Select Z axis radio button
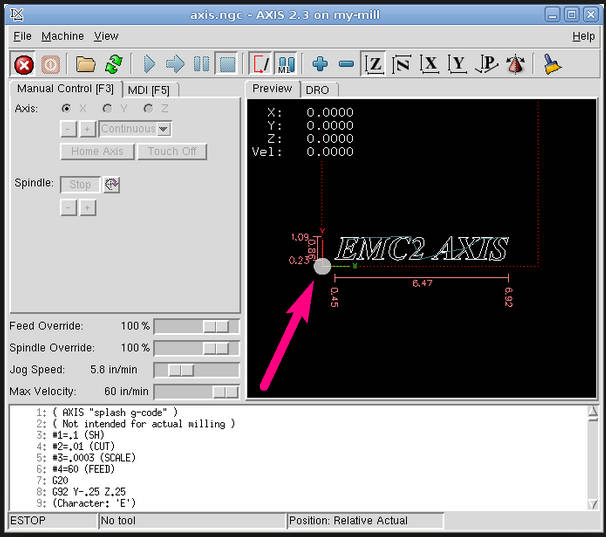Viewport: 606px width, 537px height. tap(148, 108)
